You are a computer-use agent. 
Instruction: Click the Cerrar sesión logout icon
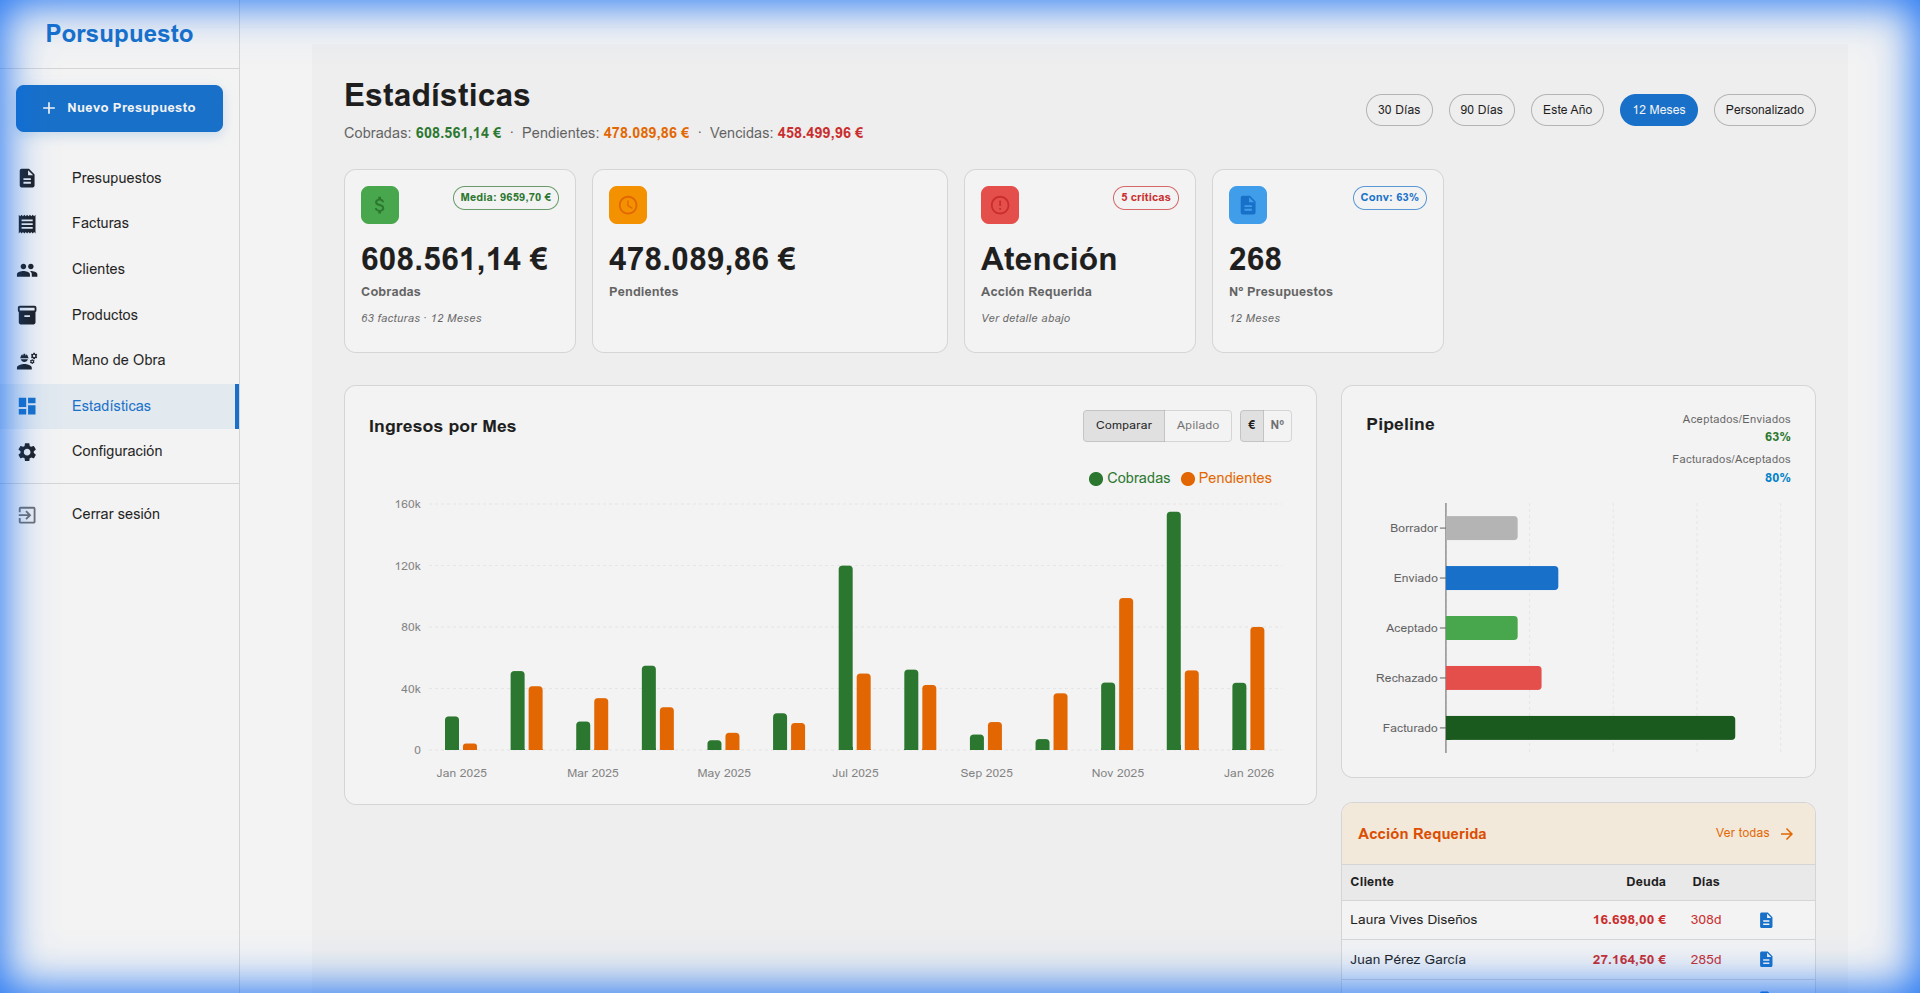pyautogui.click(x=27, y=515)
